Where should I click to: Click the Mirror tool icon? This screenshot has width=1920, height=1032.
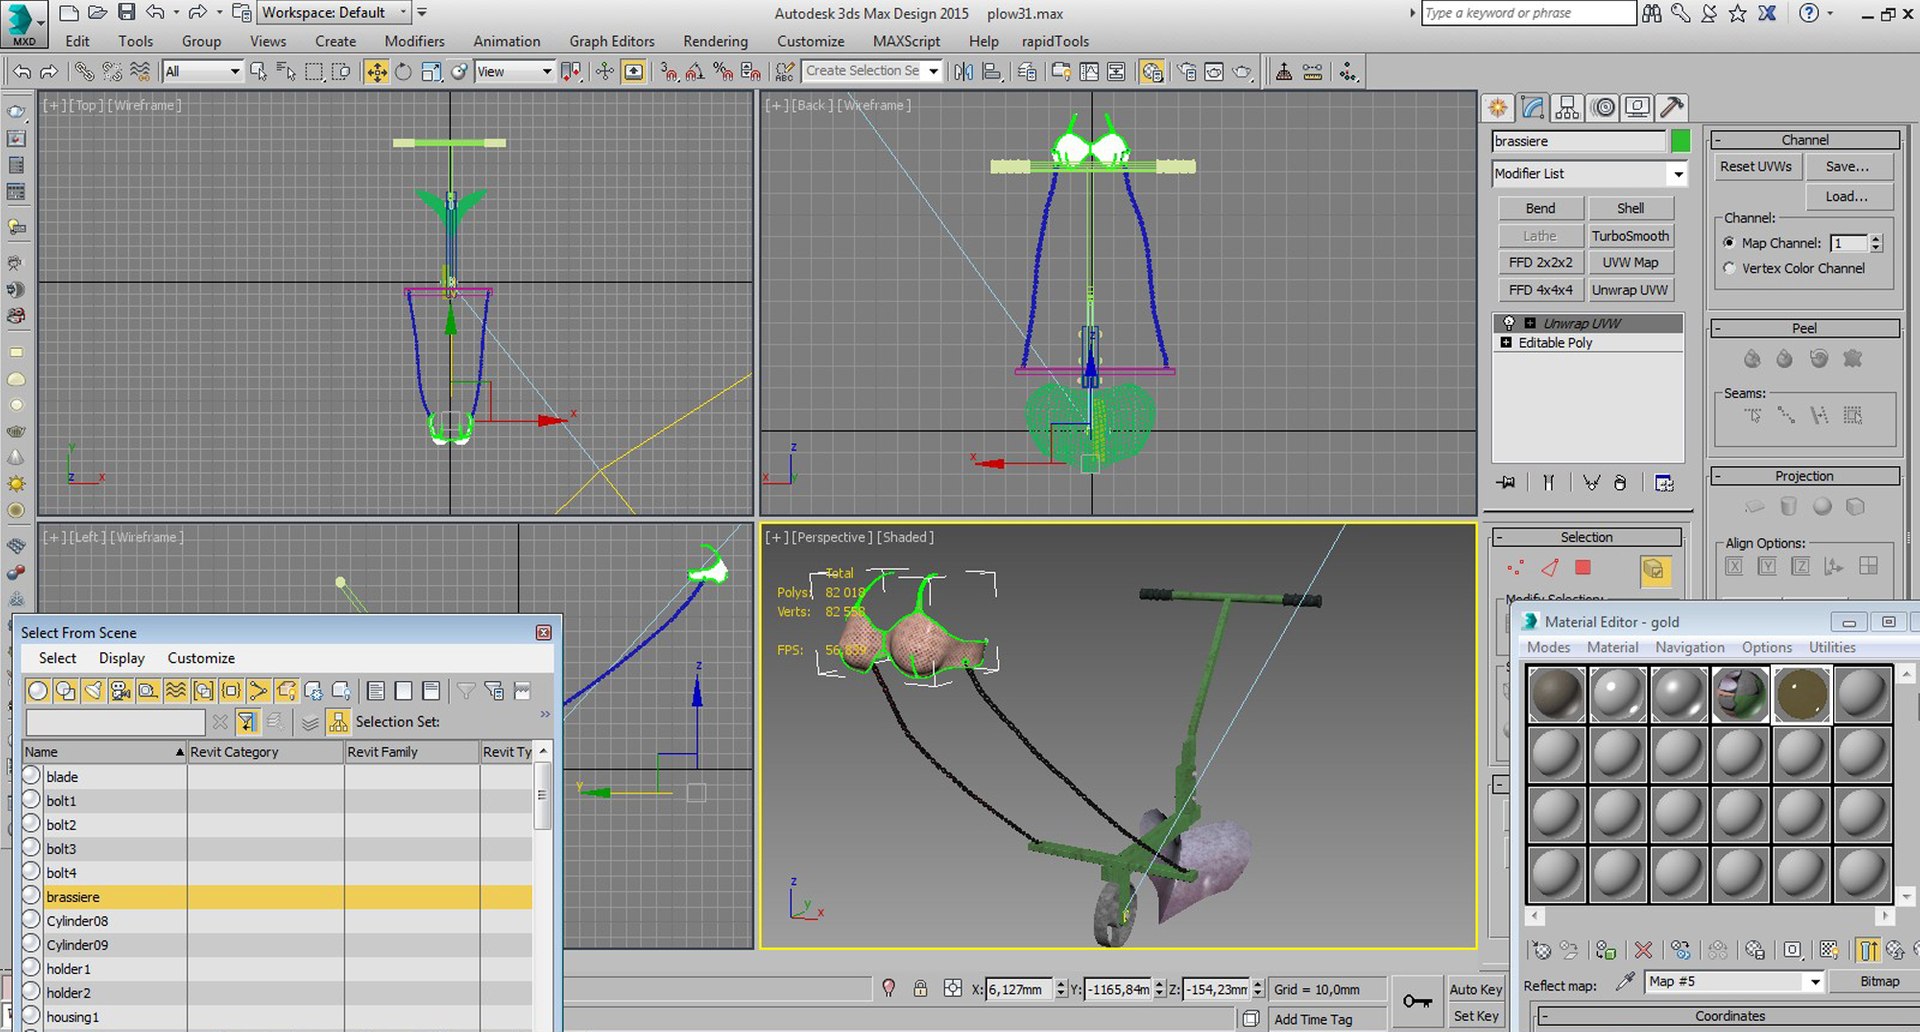click(x=963, y=72)
